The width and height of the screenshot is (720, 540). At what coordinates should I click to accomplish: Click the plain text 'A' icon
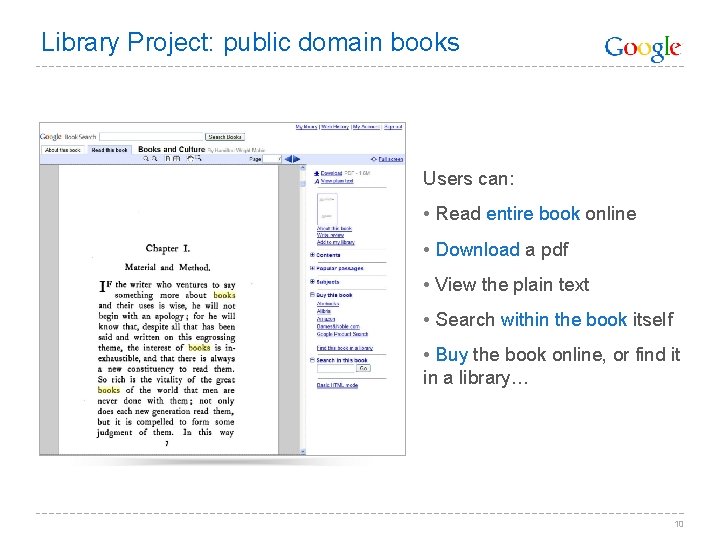[x=316, y=181]
